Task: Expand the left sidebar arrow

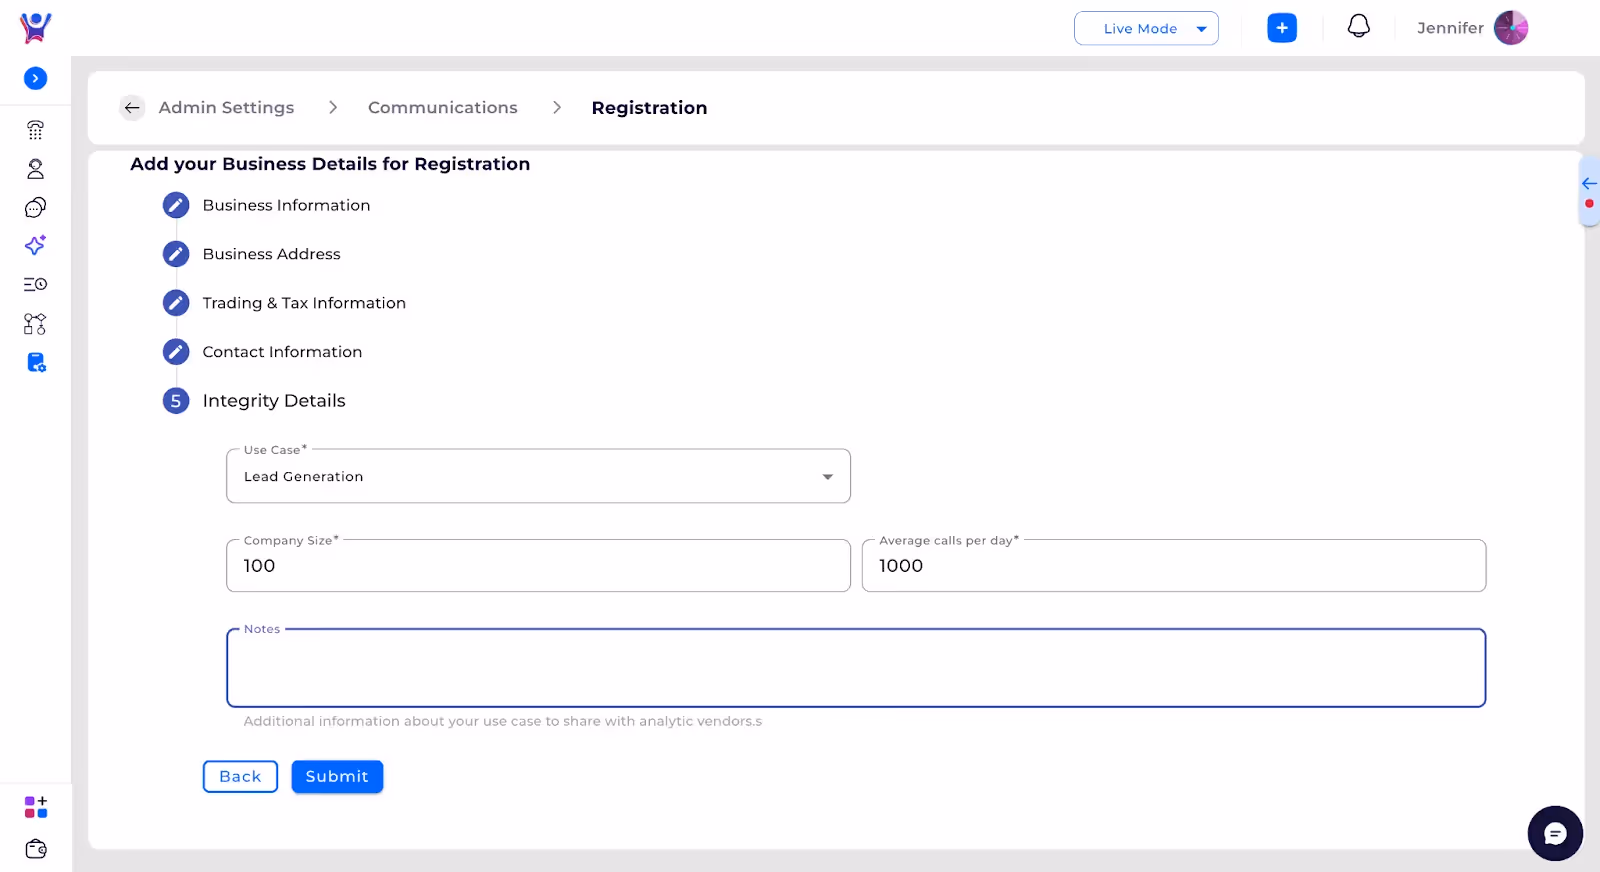Action: 35,78
